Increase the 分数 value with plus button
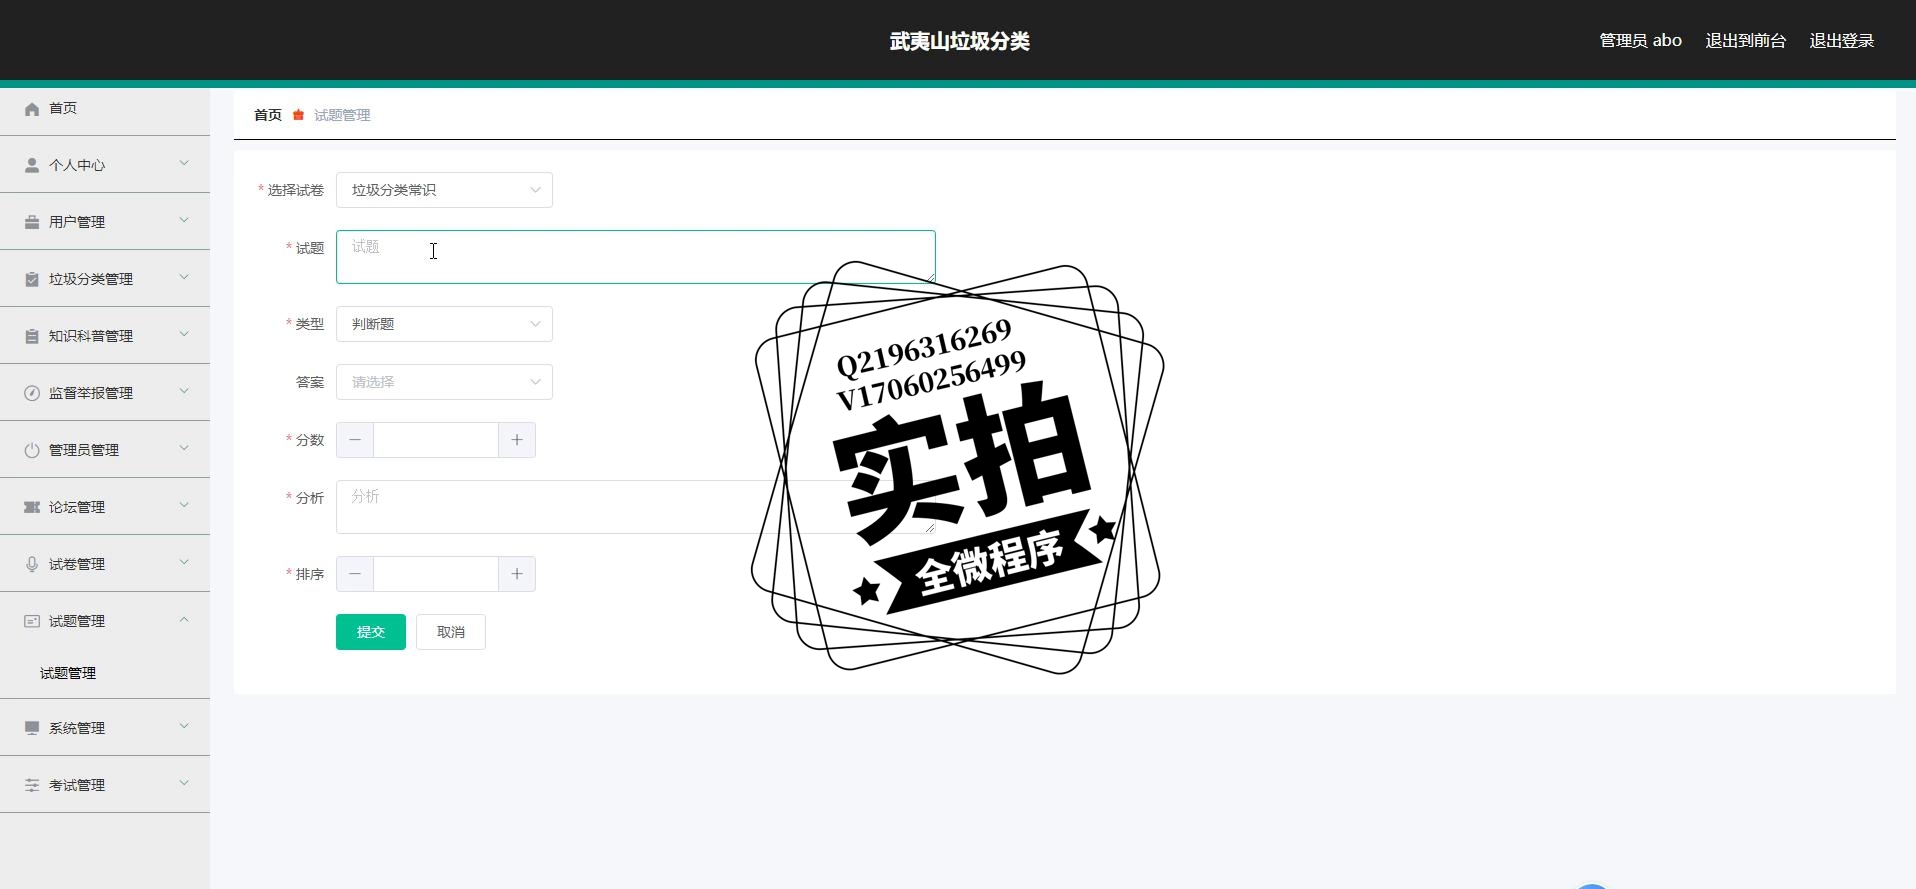 click(x=517, y=440)
